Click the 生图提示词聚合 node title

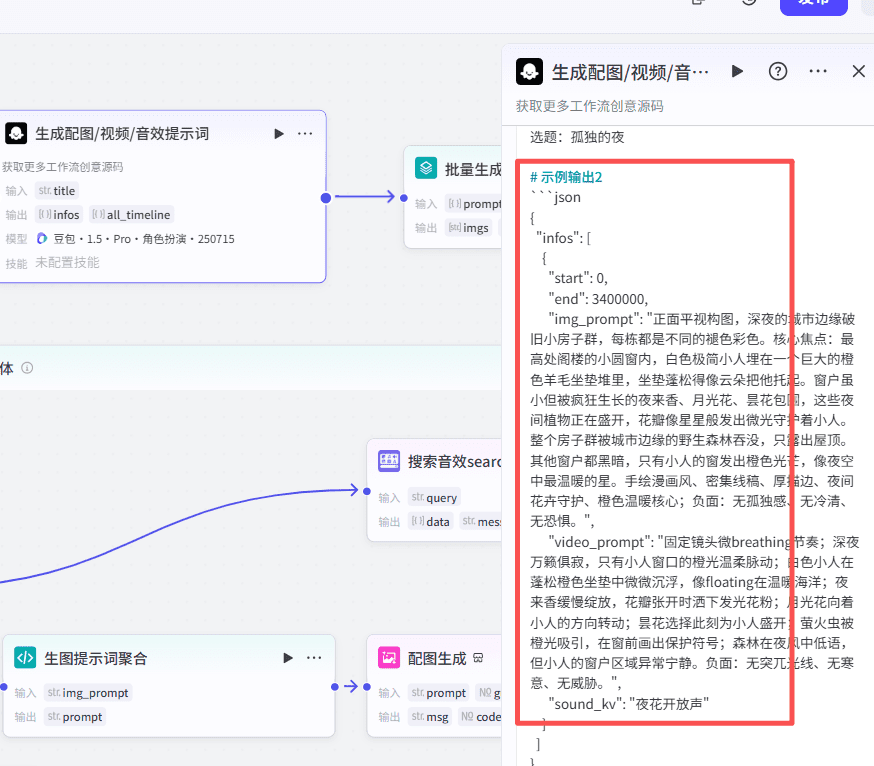95,658
